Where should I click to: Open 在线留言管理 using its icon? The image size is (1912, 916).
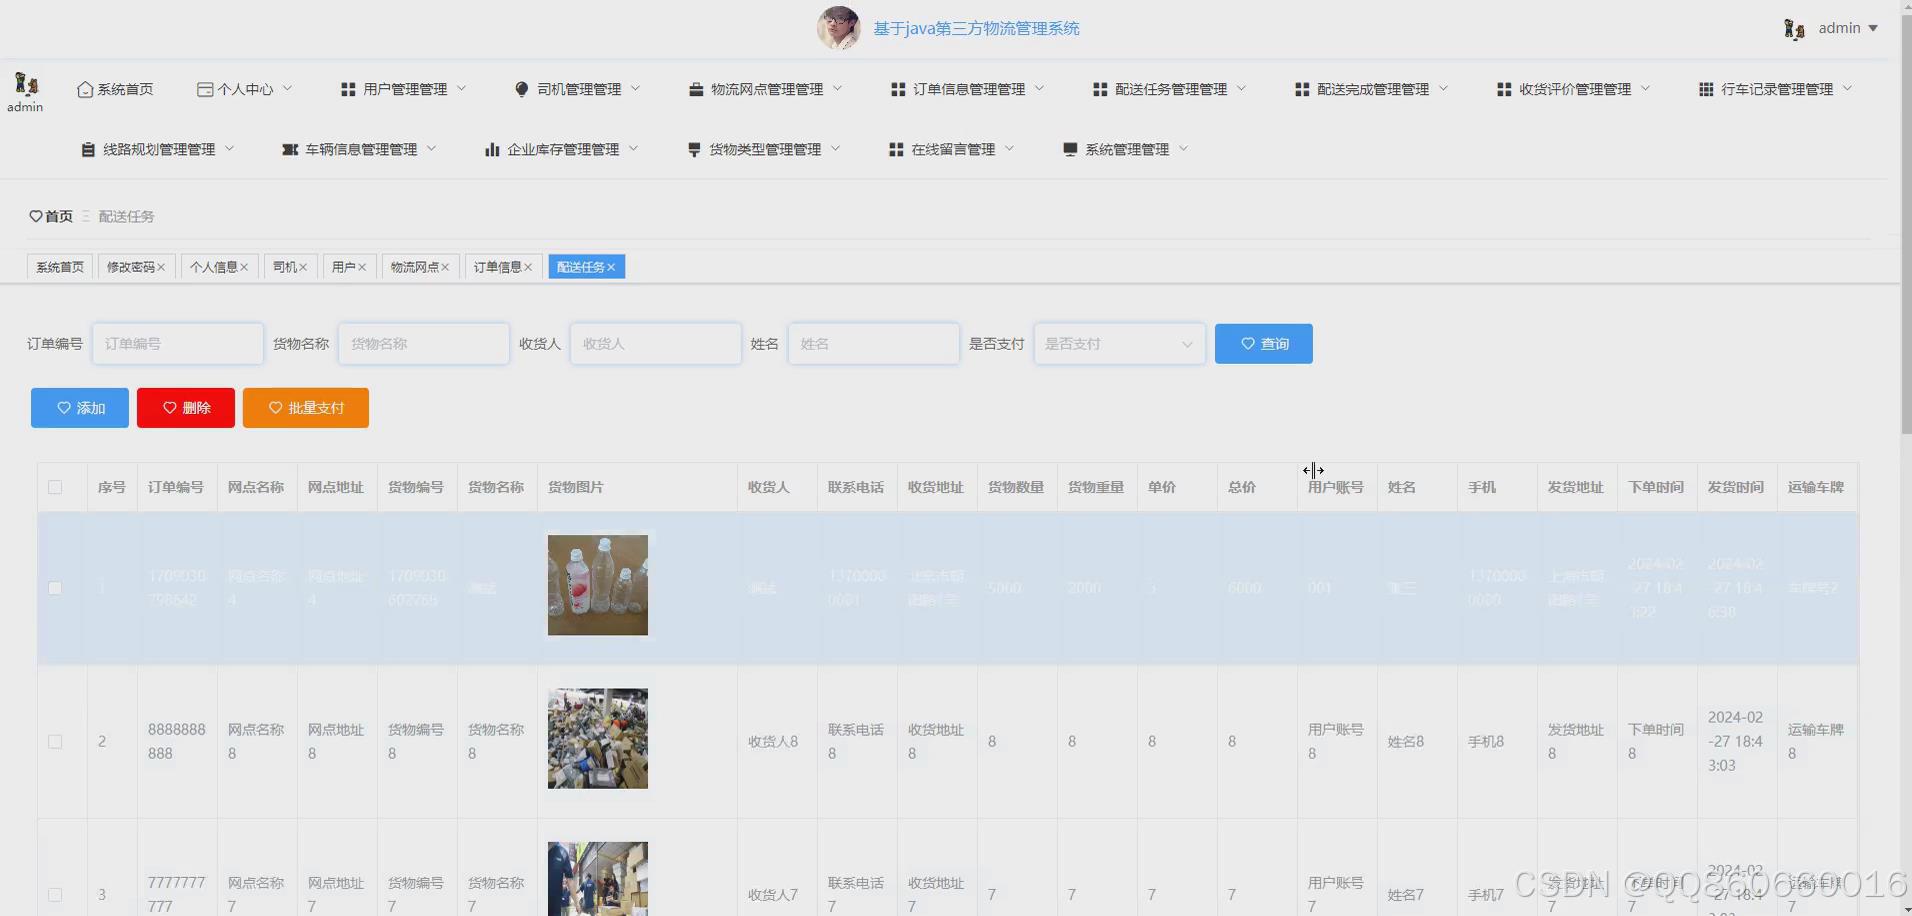(x=895, y=149)
